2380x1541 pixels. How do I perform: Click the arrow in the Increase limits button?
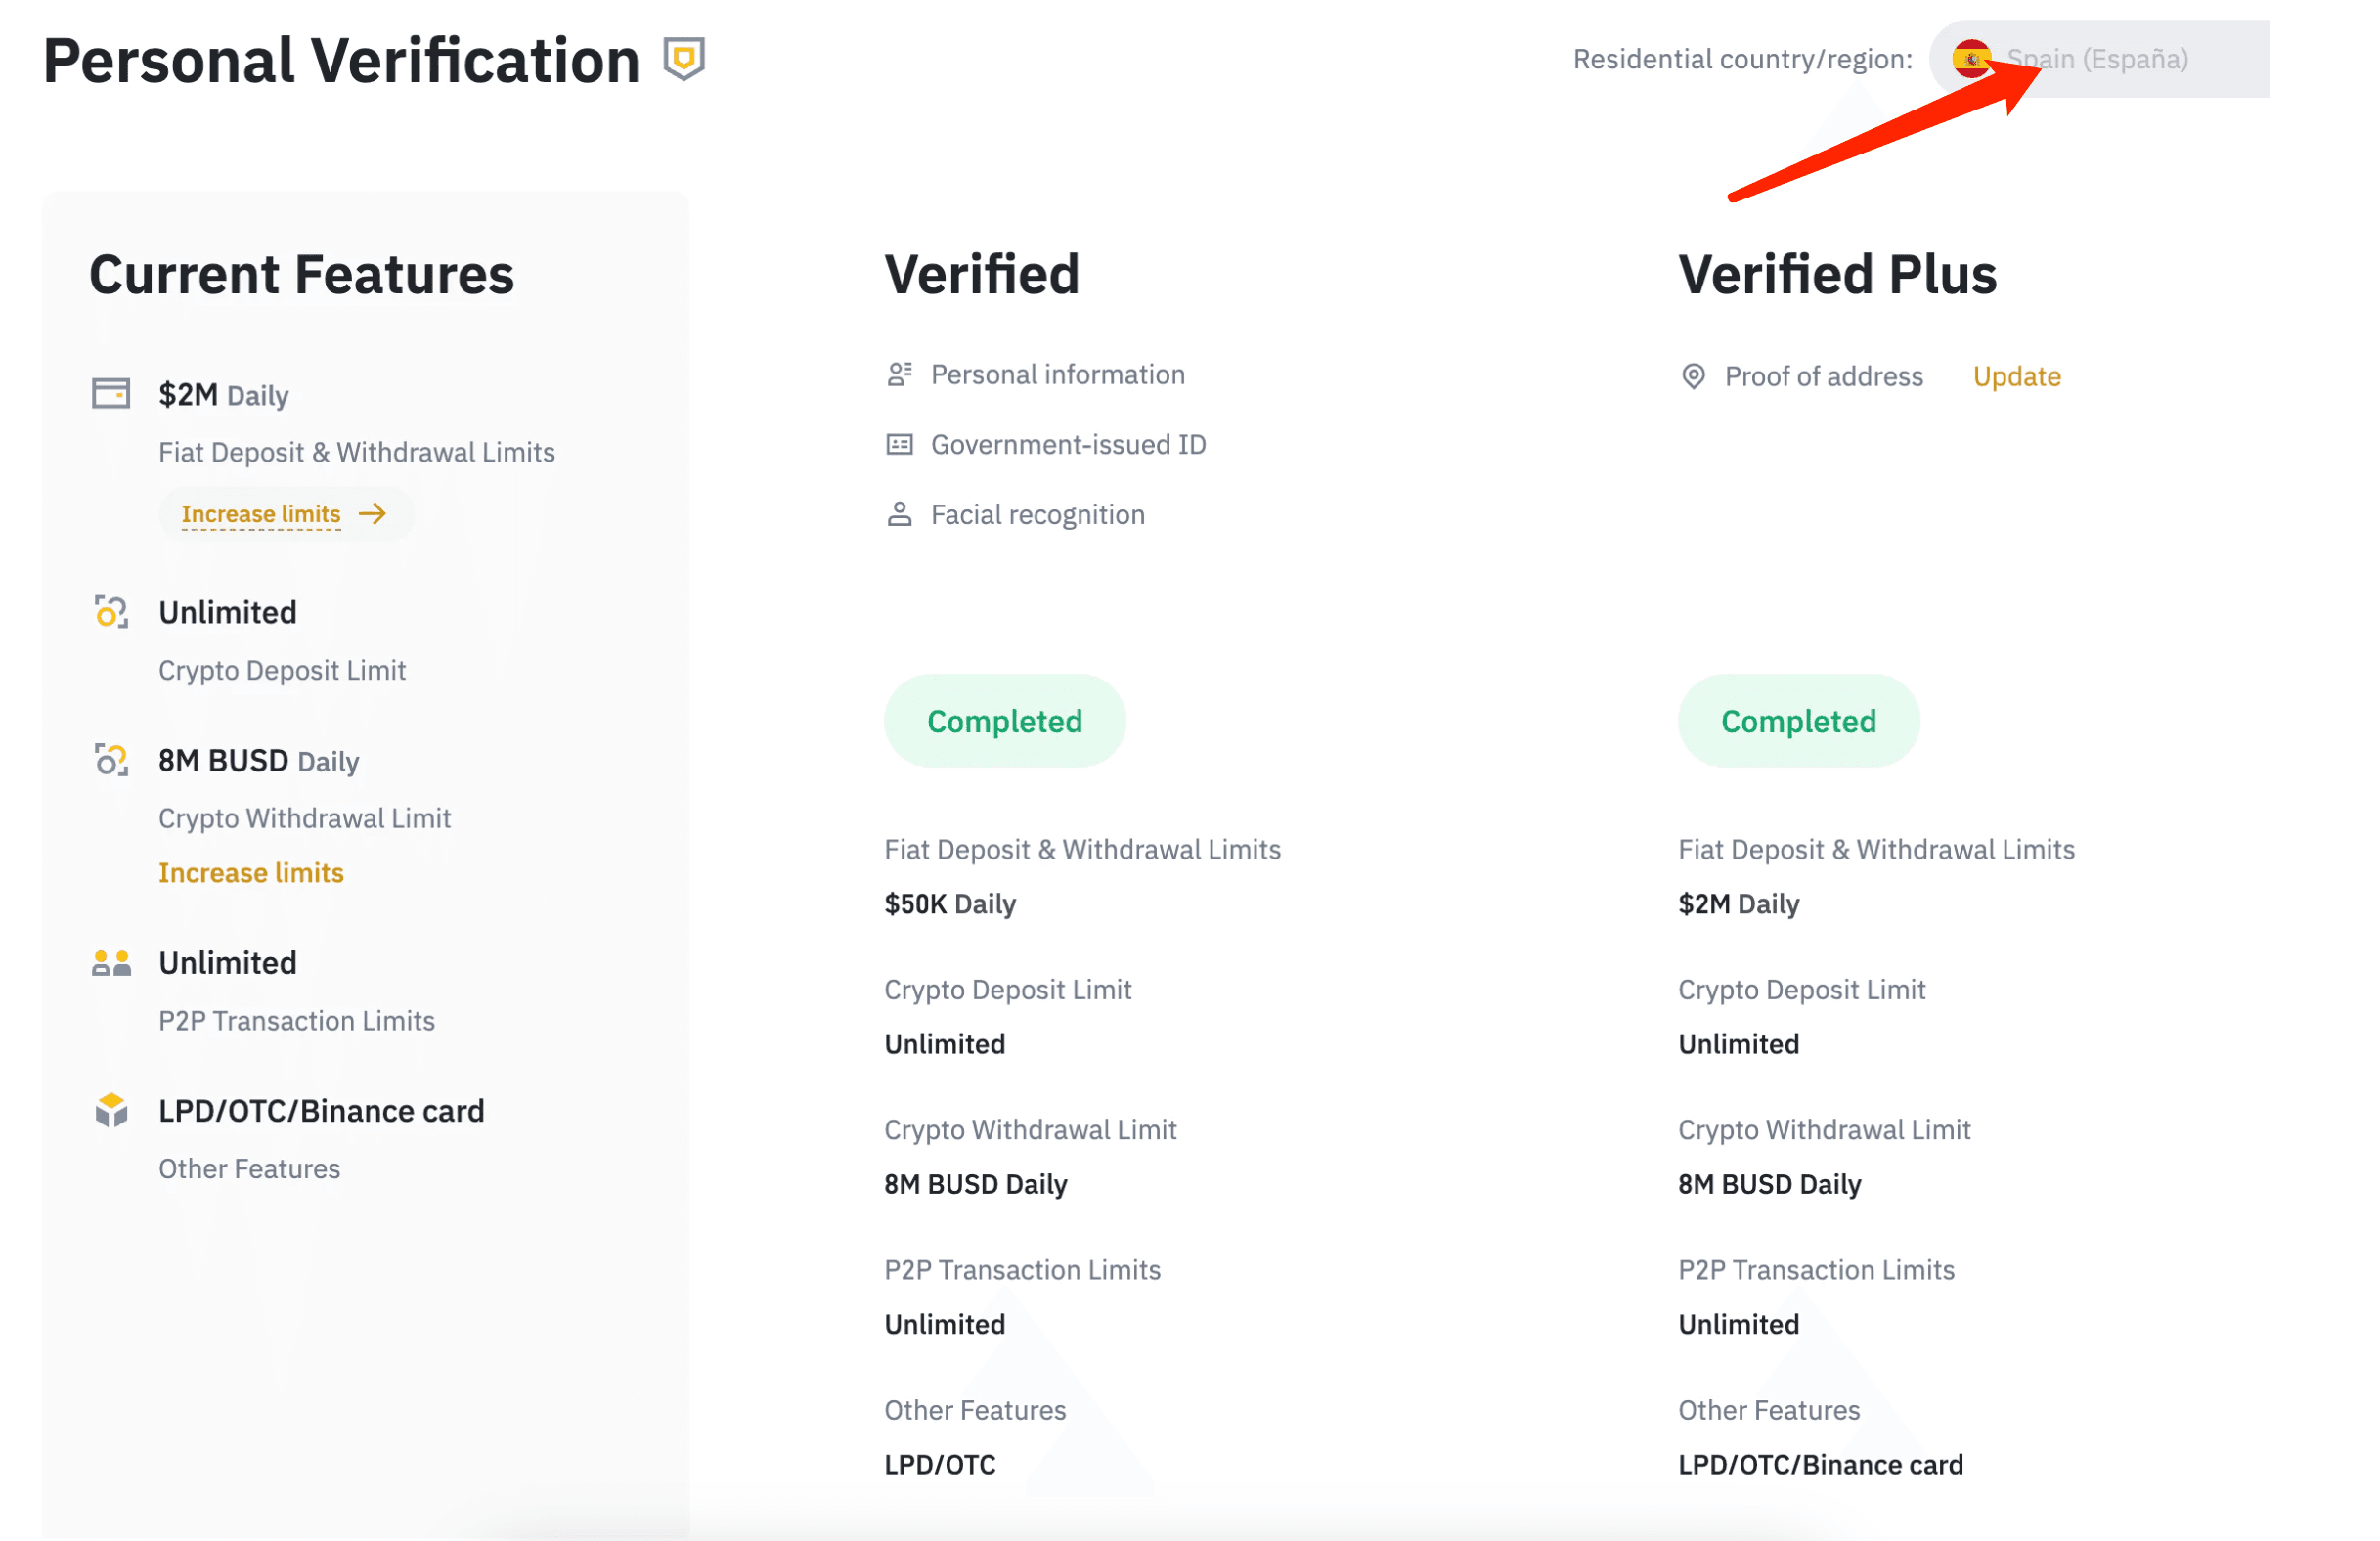tap(373, 514)
